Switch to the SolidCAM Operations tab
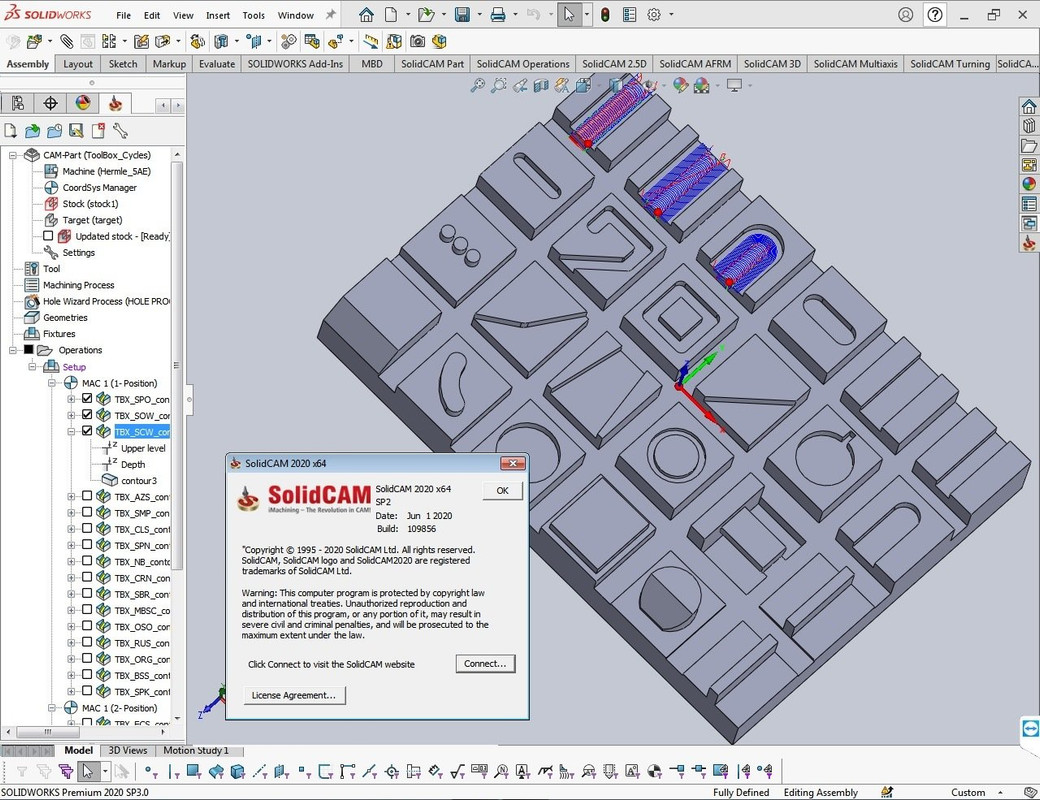This screenshot has height=800, width=1040. click(523, 64)
